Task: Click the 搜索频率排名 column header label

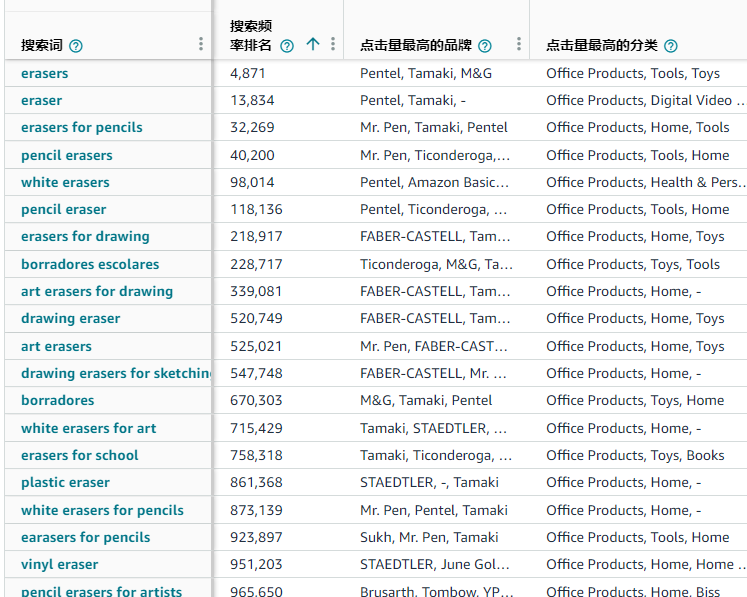Action: coord(251,36)
